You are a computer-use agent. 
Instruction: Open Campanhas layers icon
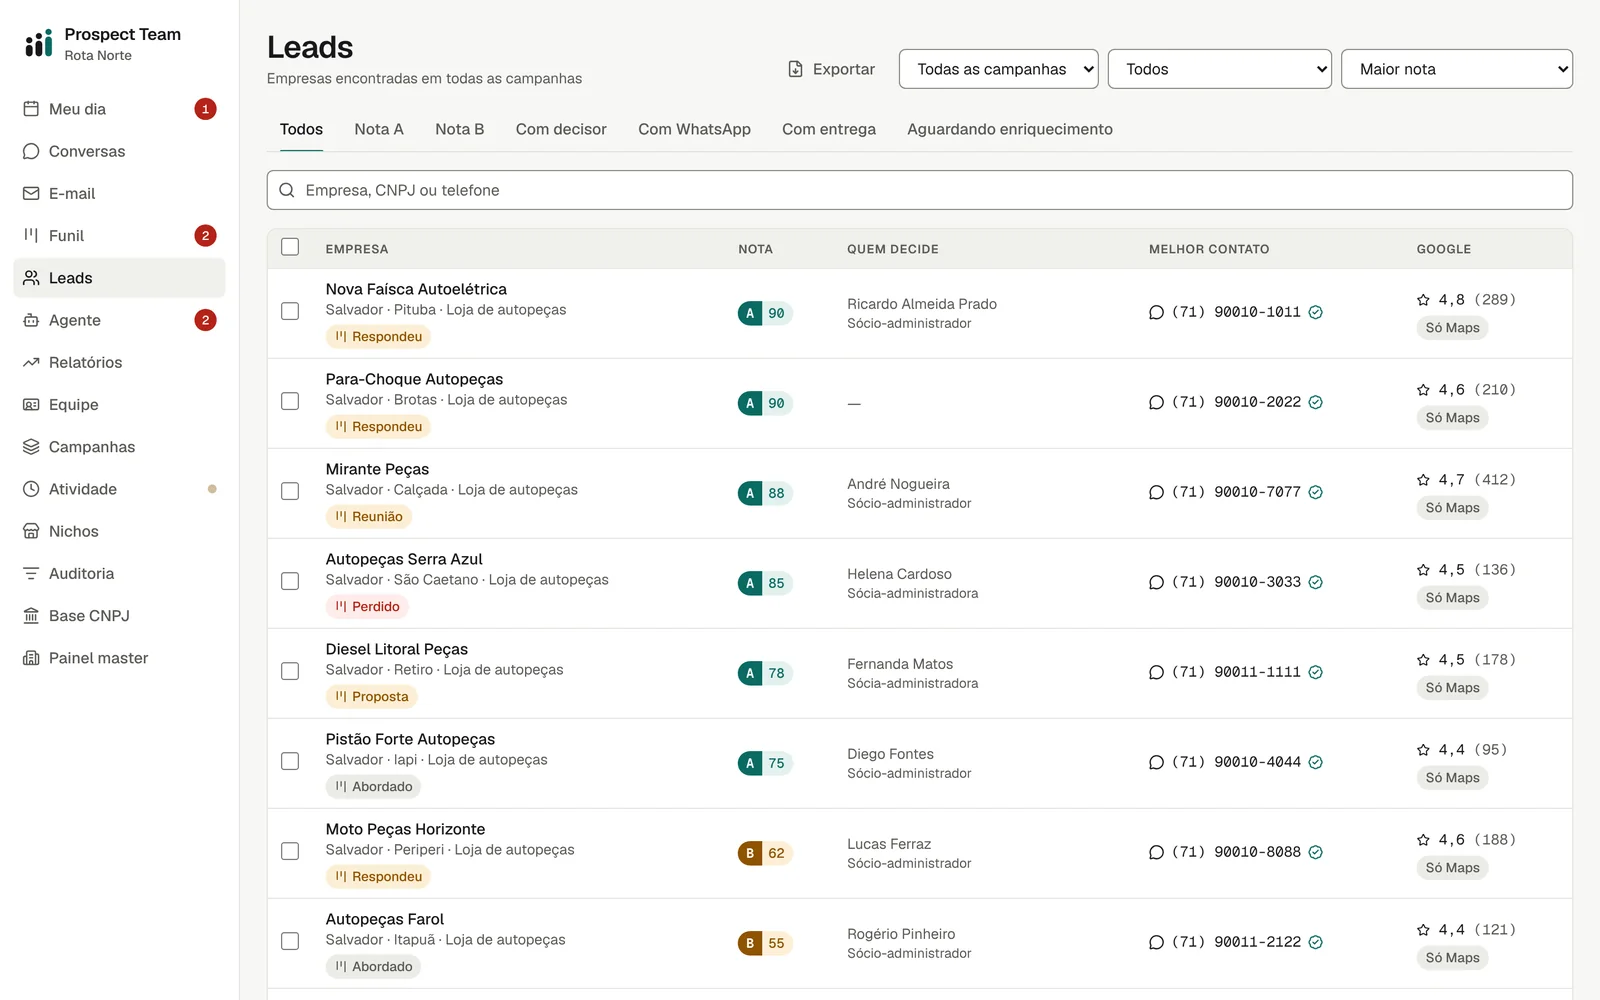point(31,447)
